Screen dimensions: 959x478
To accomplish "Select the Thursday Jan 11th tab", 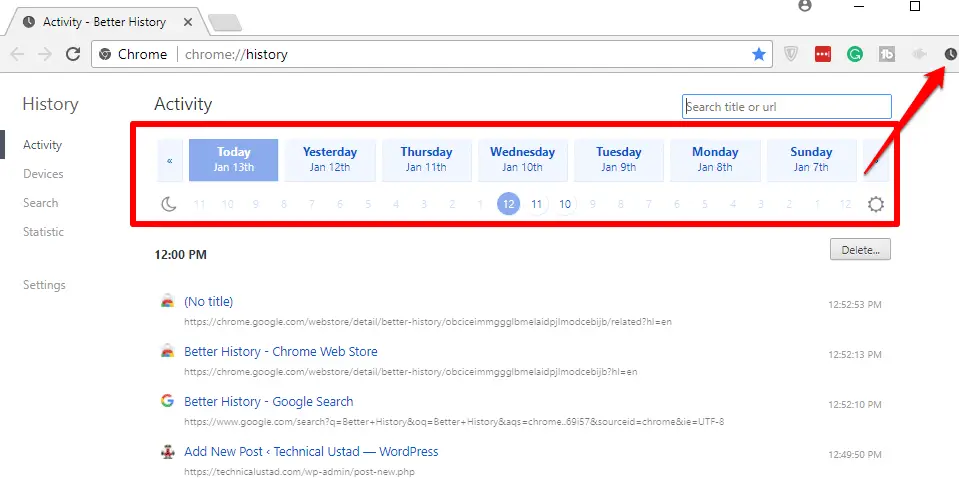I will 426,160.
